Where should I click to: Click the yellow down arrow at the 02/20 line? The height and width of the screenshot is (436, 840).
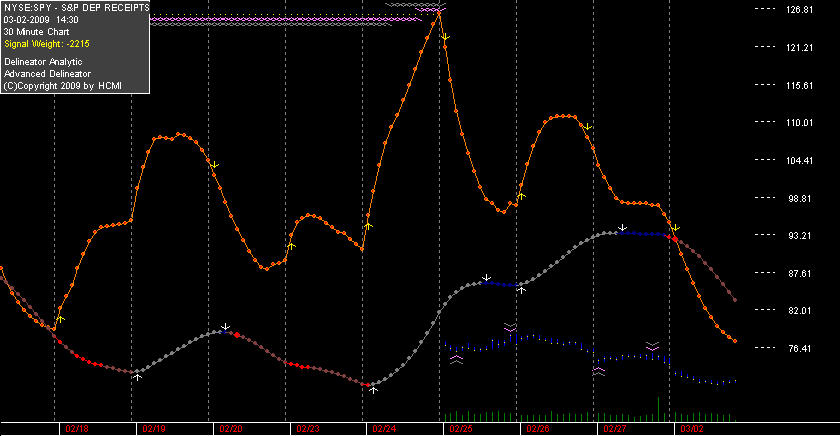[x=214, y=165]
